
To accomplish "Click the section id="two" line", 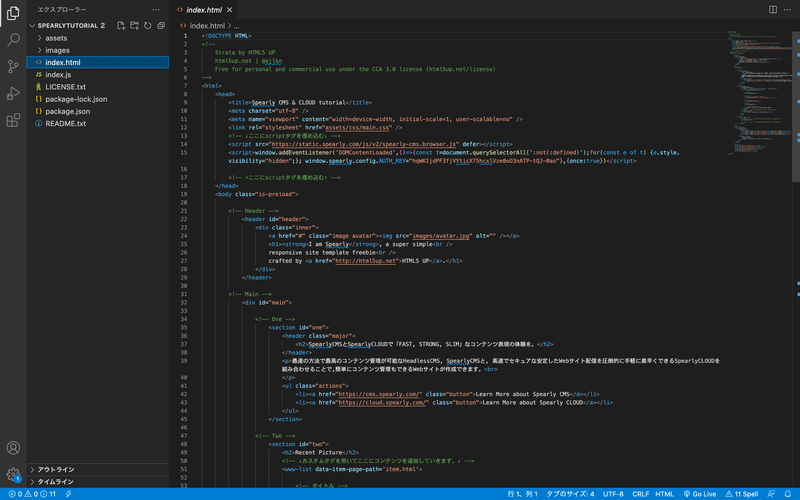I will 299,444.
